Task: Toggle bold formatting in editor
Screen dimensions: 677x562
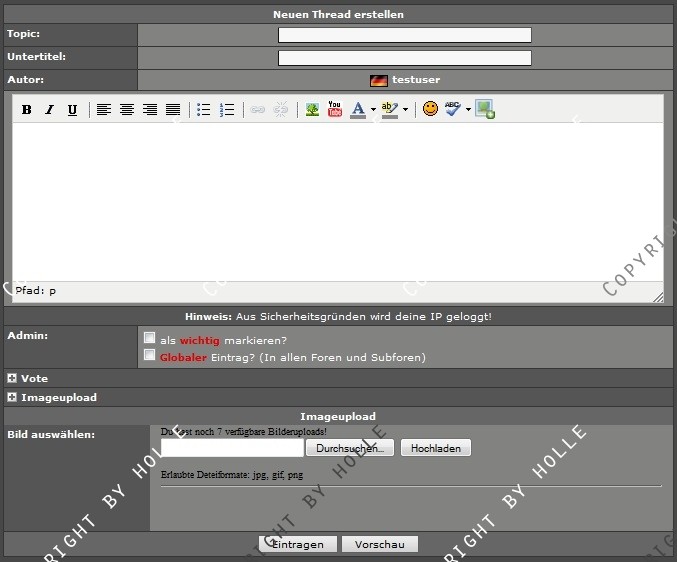Action: tap(27, 110)
